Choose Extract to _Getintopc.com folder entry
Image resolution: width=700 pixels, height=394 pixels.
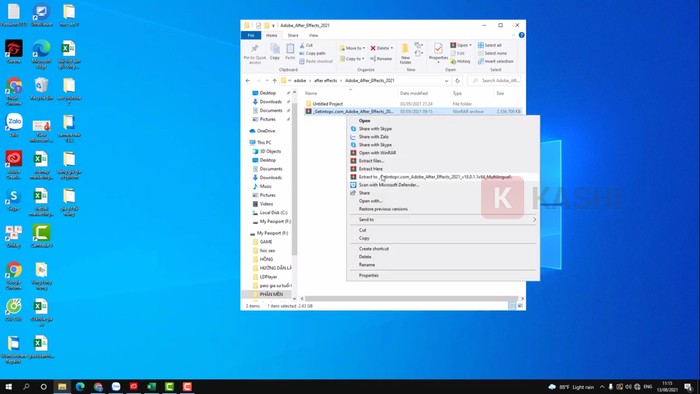(x=443, y=177)
